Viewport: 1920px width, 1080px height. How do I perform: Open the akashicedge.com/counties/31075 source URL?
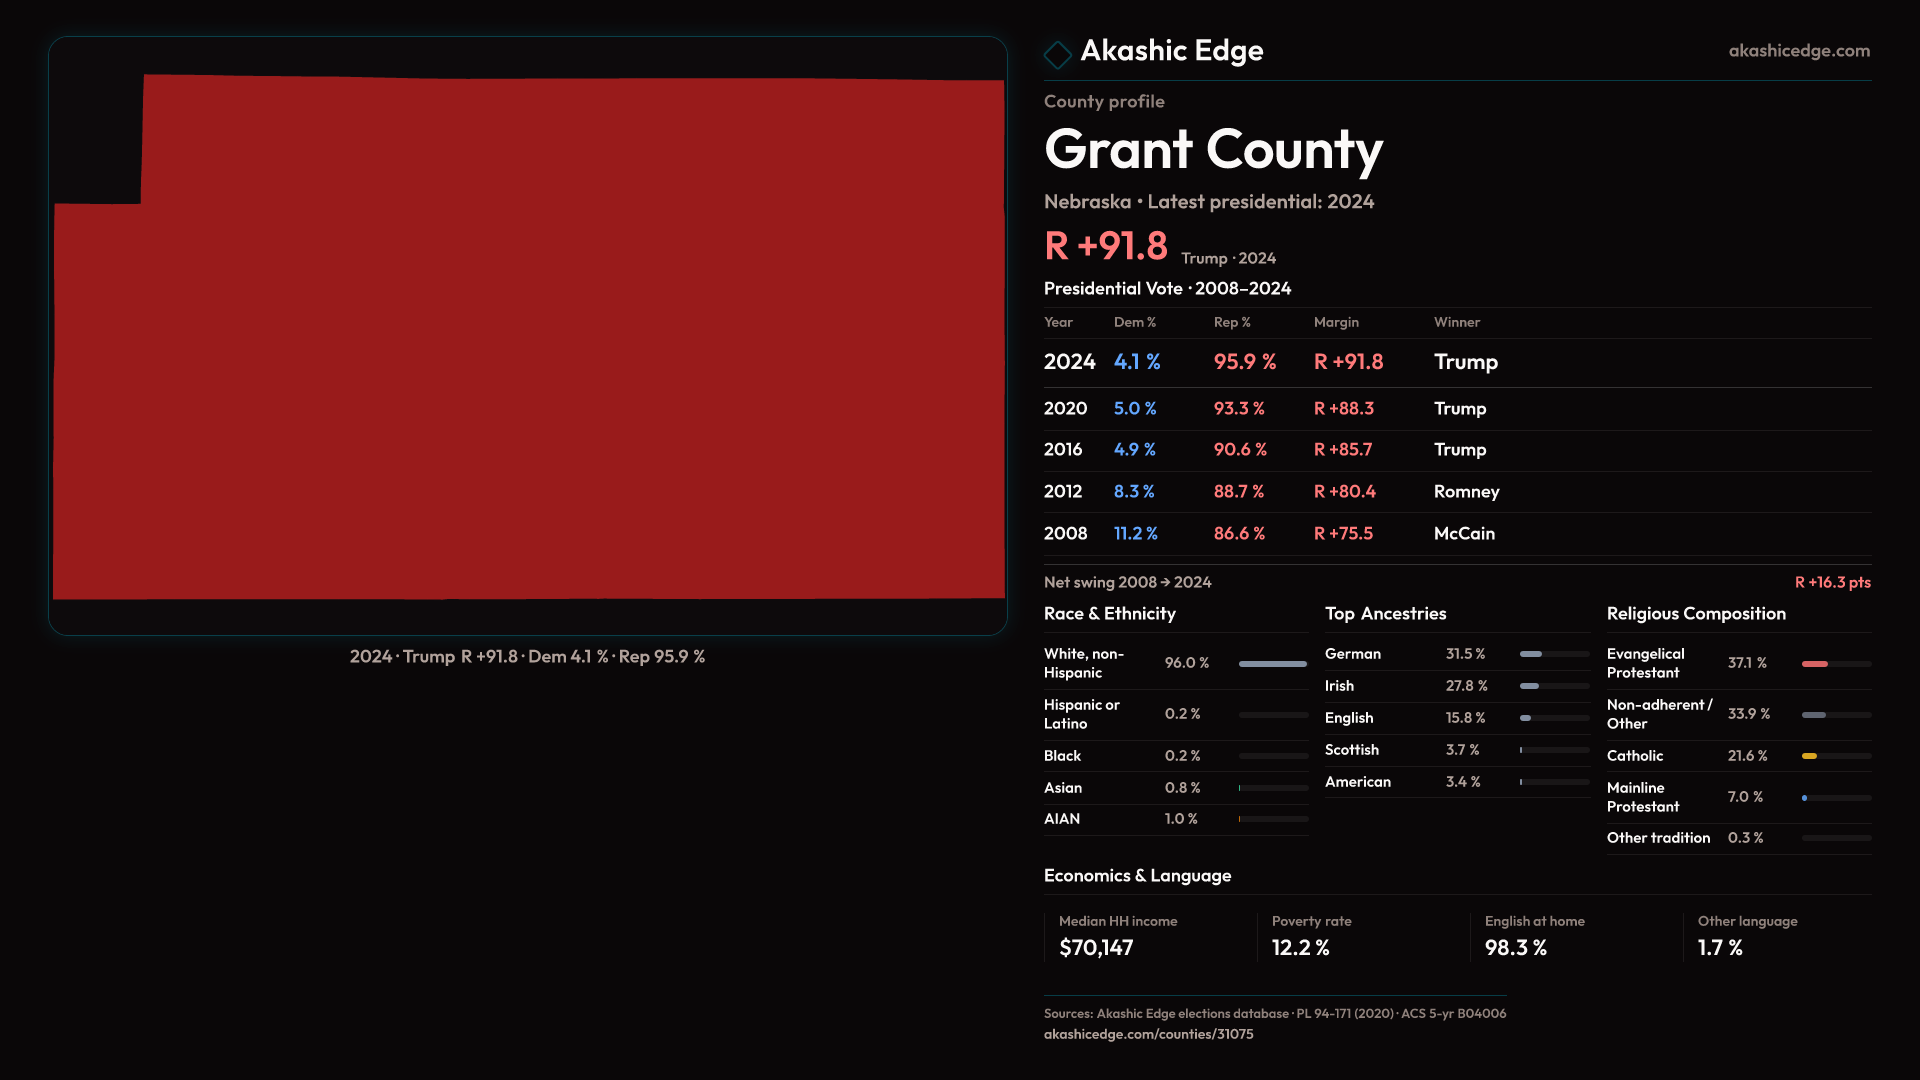pos(1148,1034)
